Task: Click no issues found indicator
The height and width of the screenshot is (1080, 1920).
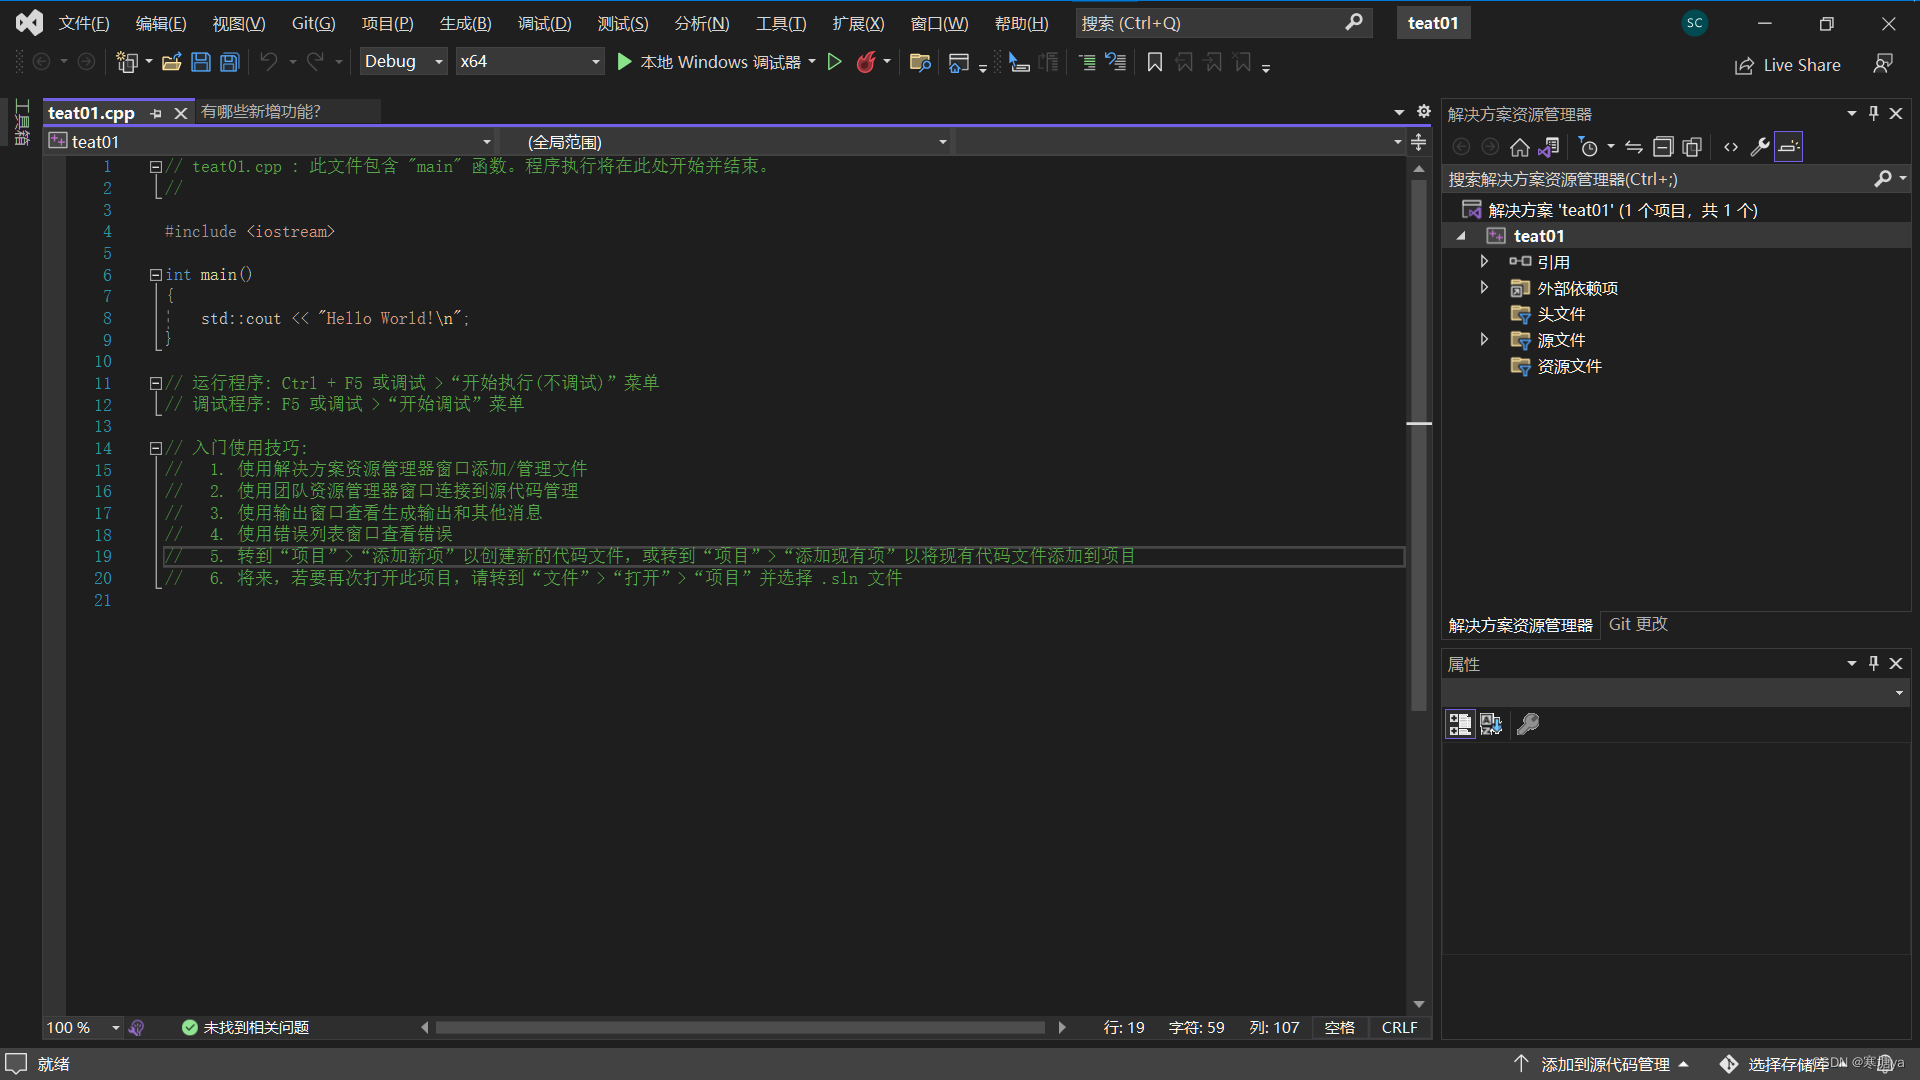Action: coord(245,1028)
